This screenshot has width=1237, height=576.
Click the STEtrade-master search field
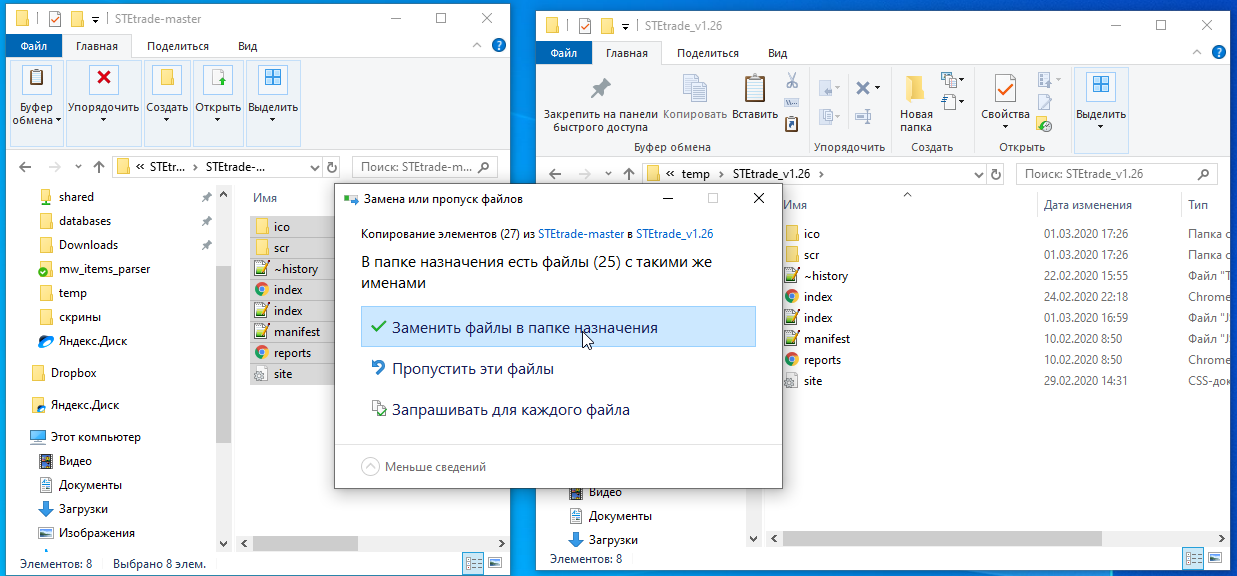(425, 167)
